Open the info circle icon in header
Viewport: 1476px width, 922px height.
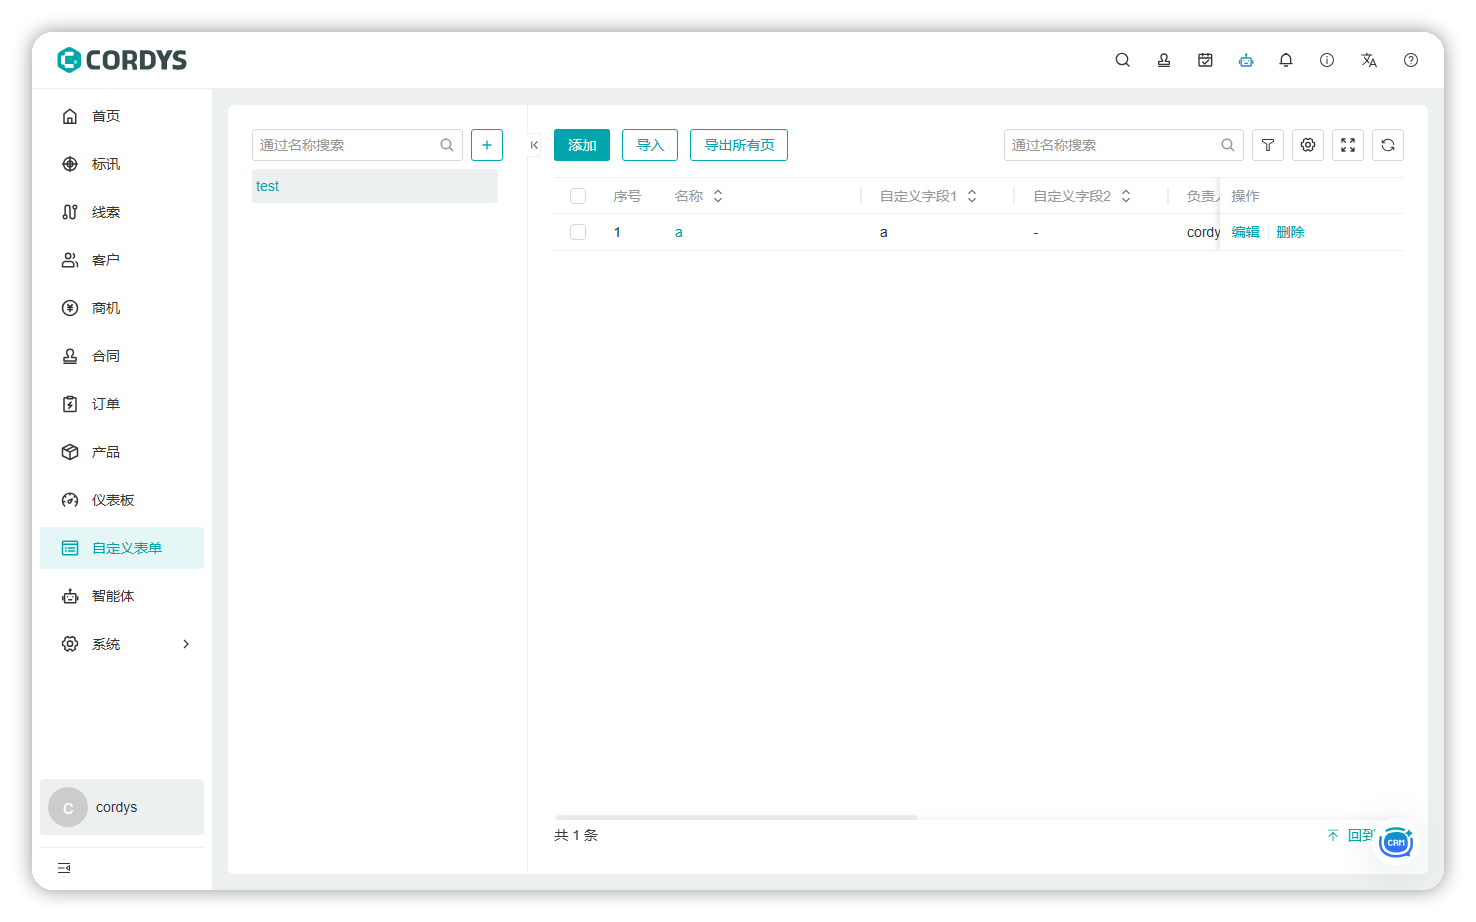pos(1327,60)
